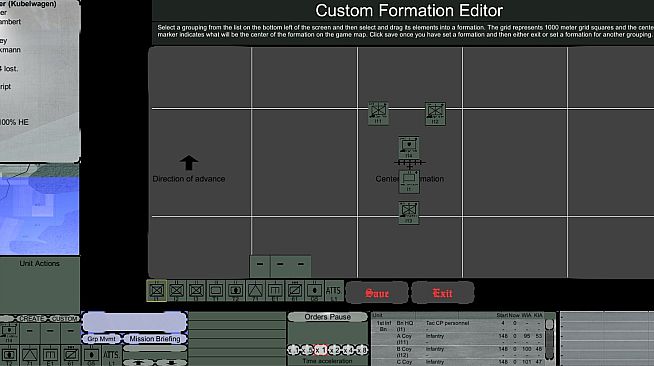Screen dimensions: 654x366
Task: Click the down arrow button below Mission Briefing
Action: coord(171,363)
